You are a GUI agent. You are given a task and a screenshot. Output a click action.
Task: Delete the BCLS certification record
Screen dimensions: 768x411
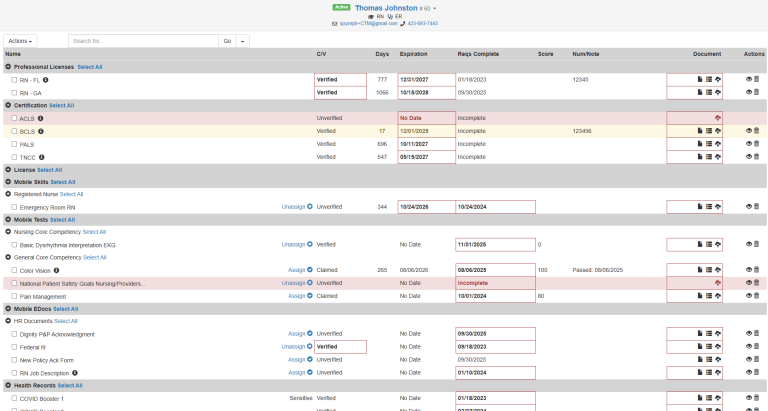tap(756, 131)
